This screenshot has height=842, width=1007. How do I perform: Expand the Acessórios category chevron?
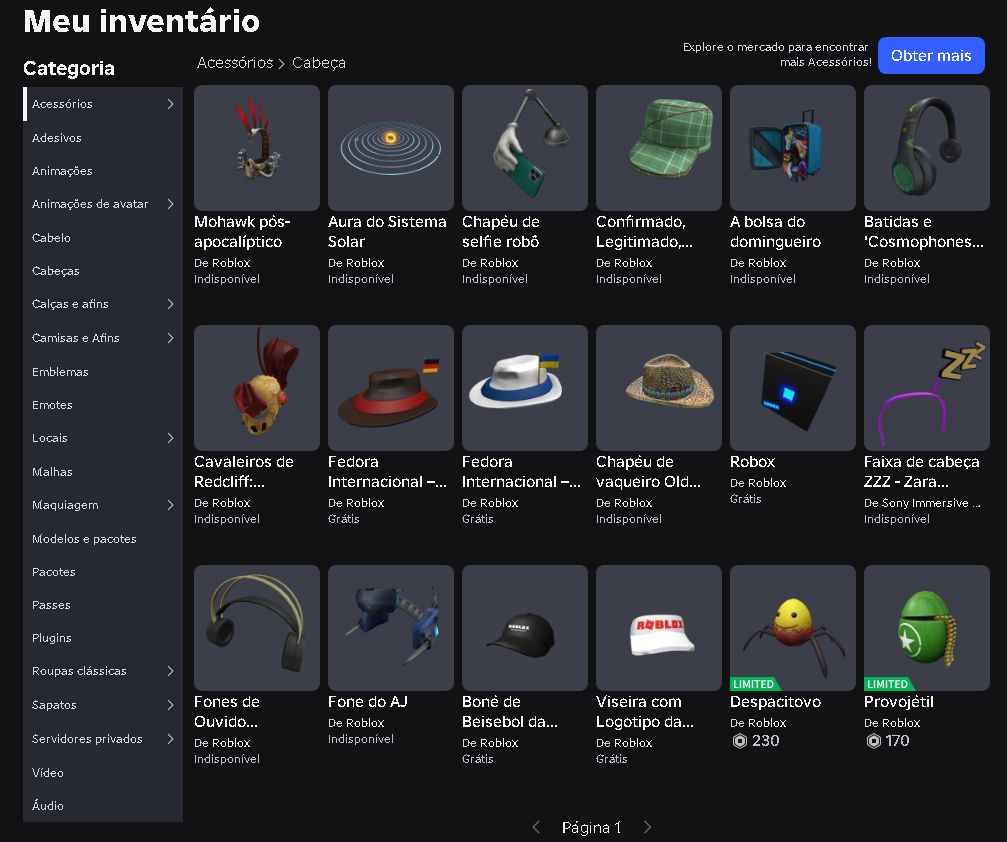170,104
